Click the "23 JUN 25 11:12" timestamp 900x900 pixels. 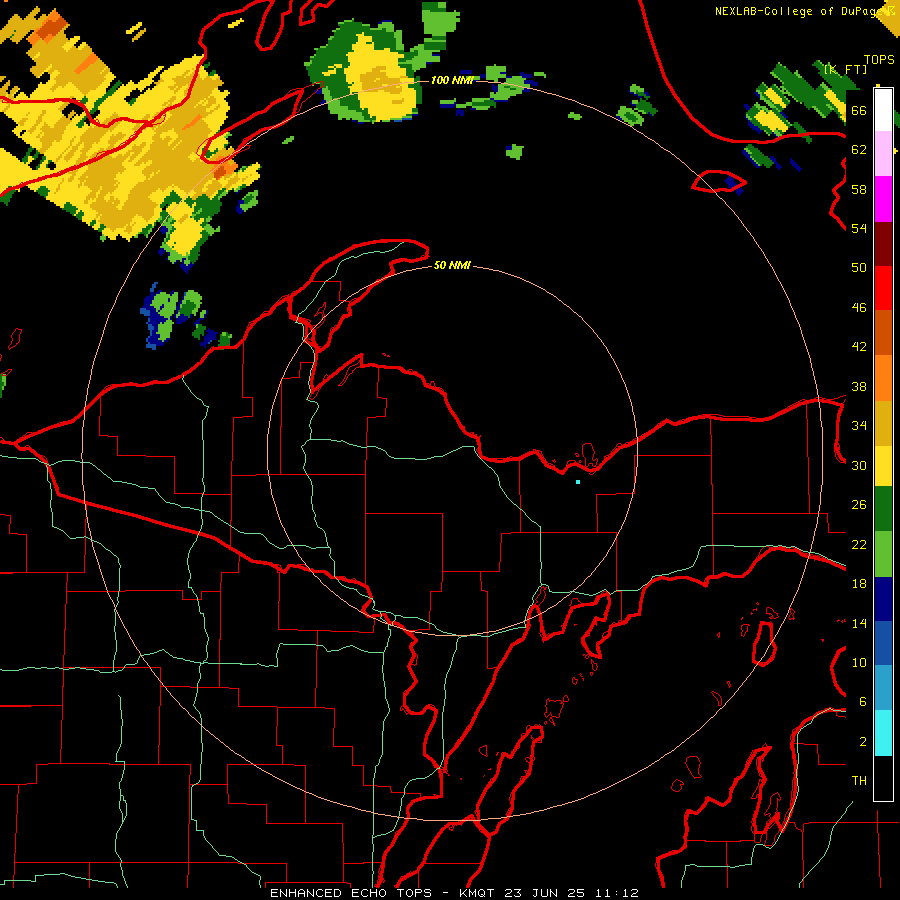[571, 893]
